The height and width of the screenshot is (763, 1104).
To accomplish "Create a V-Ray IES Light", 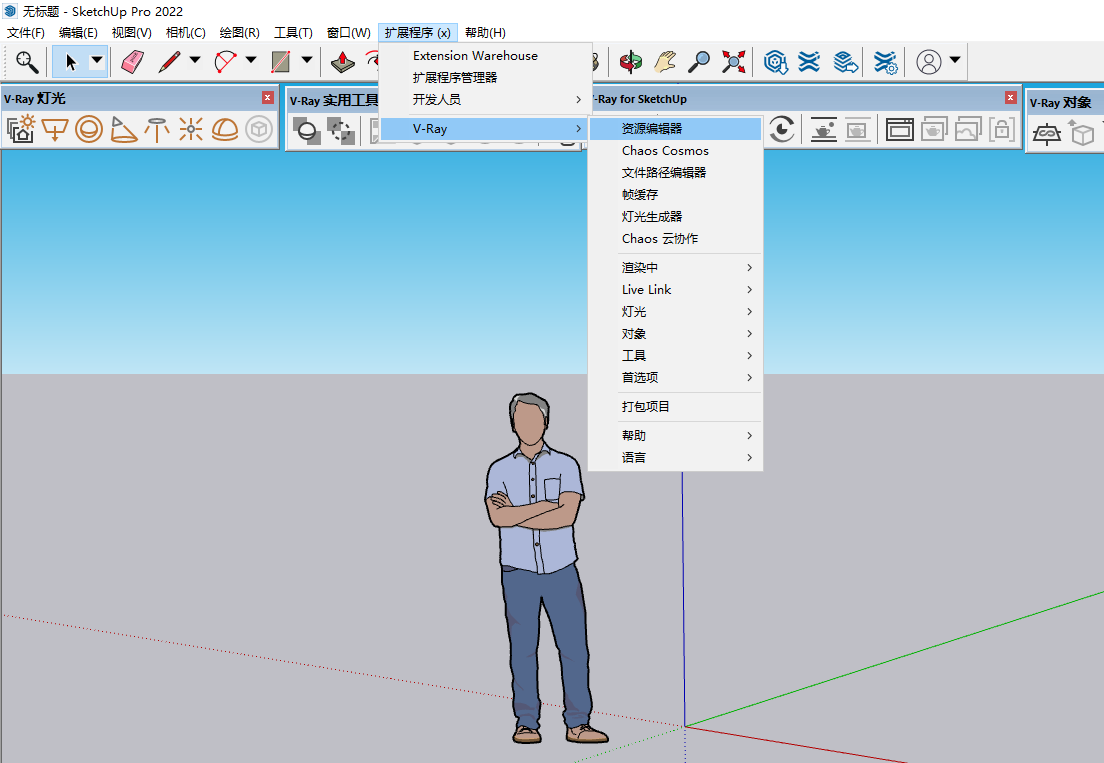I will (x=157, y=130).
